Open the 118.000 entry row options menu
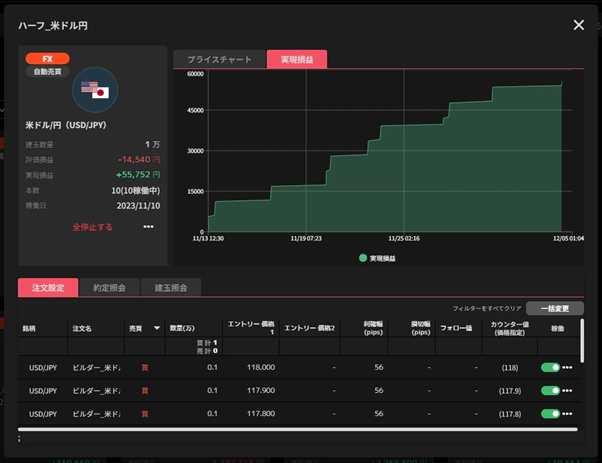The width and height of the screenshot is (602, 463). (x=567, y=367)
